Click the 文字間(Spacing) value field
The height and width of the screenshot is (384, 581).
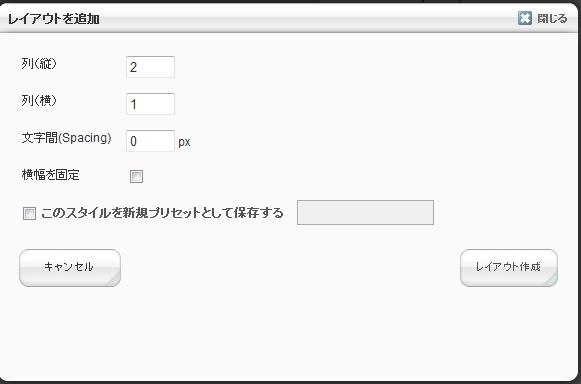[x=150, y=141]
